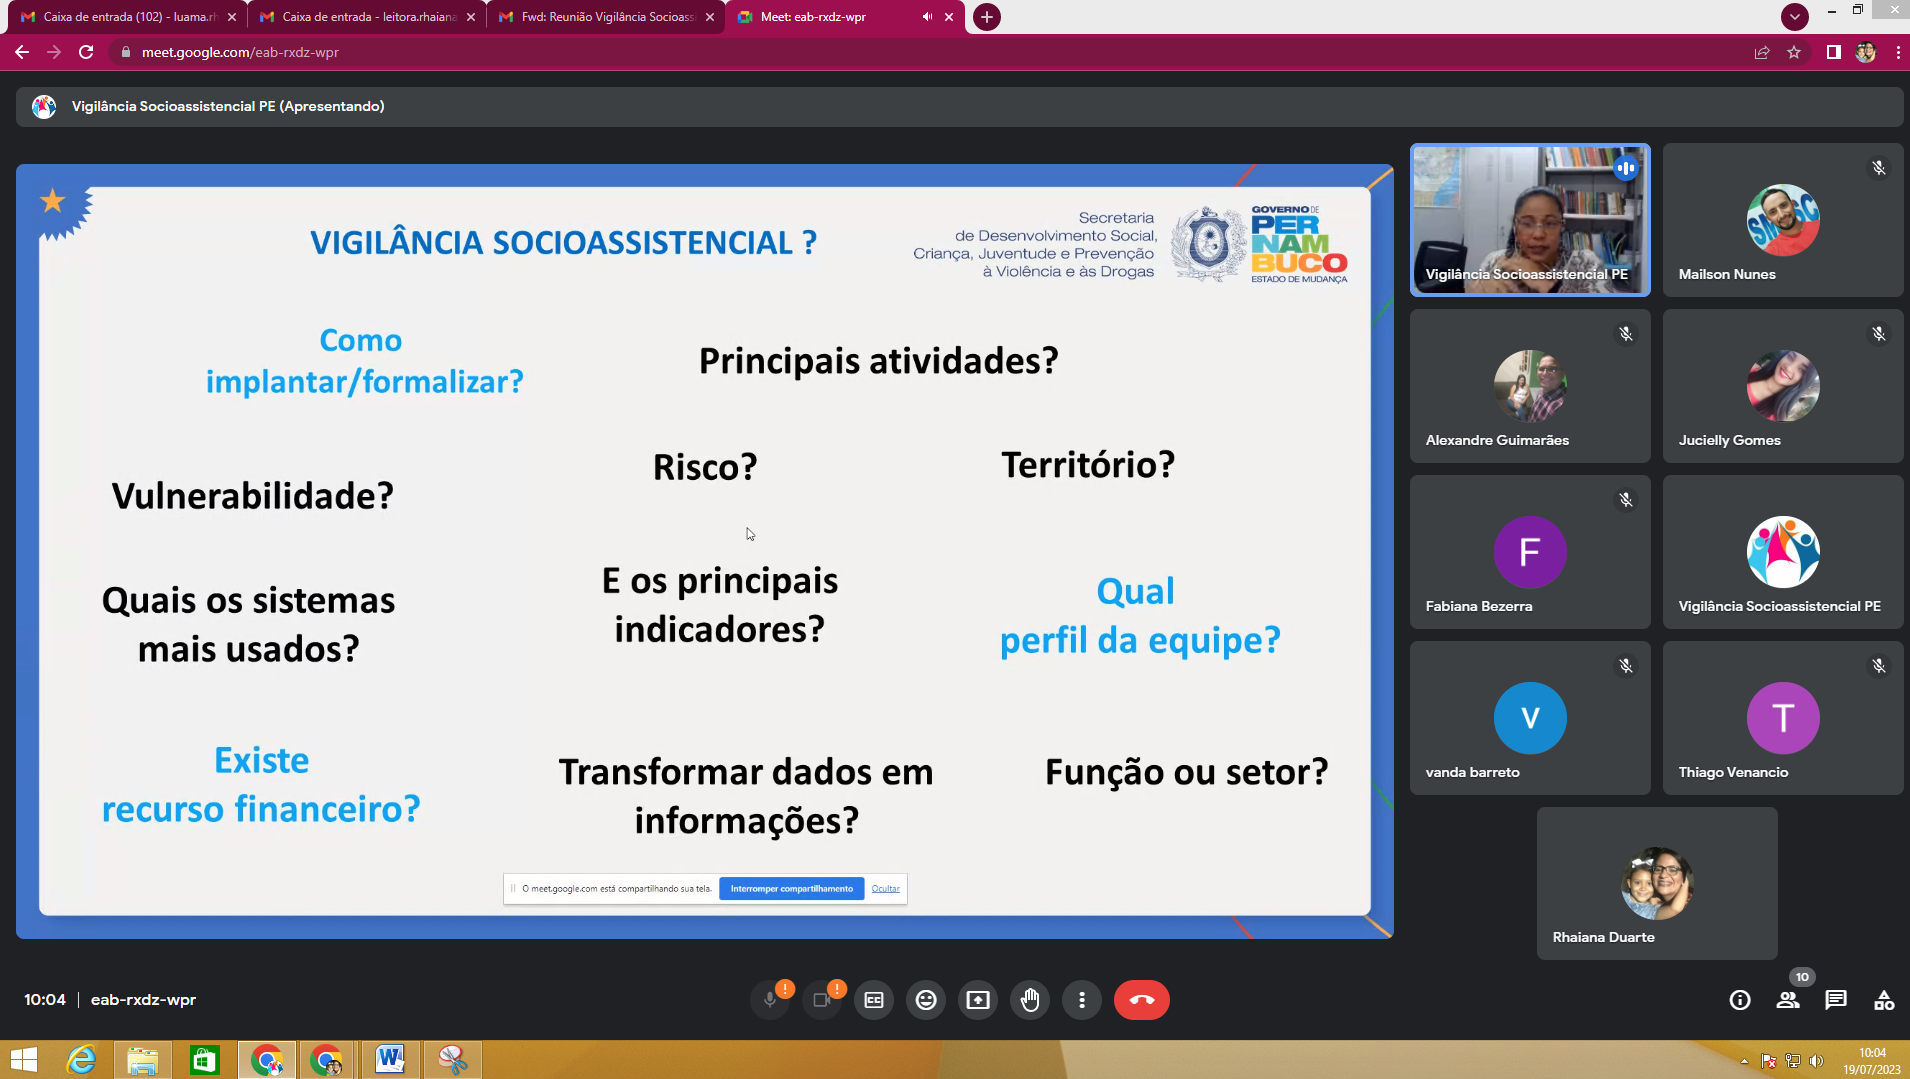The height and width of the screenshot is (1079, 1910).
Task: Toggle the camera button
Action: point(822,1000)
